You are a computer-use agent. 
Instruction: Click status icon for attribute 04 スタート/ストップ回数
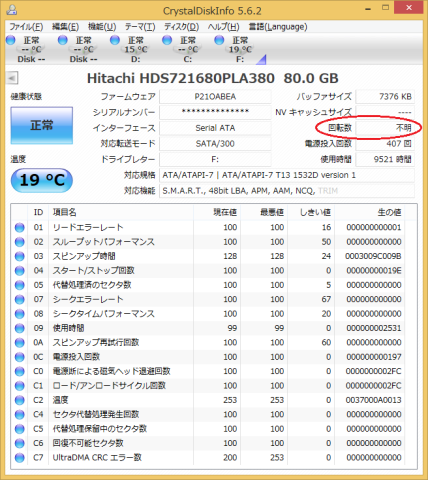click(x=20, y=271)
